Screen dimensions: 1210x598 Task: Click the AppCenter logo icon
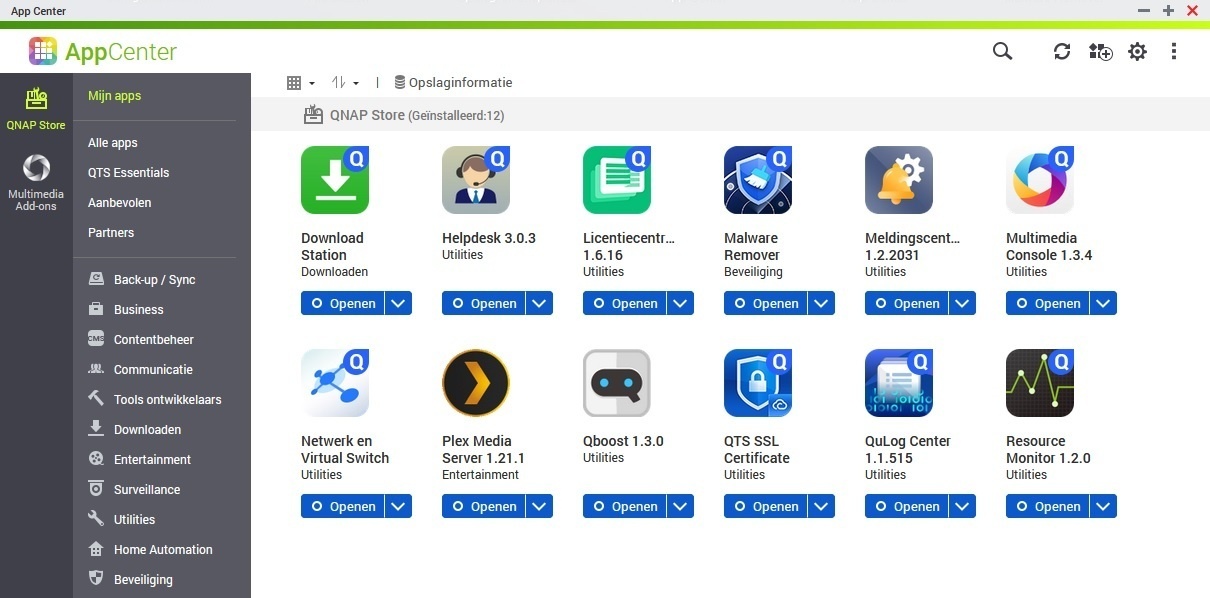tap(43, 51)
